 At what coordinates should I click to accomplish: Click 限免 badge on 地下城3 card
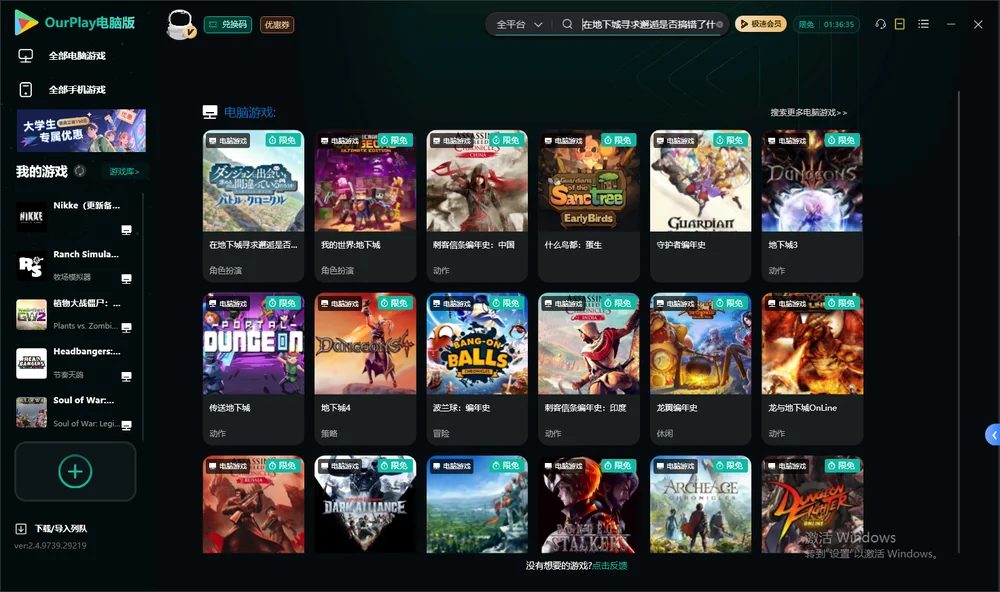[x=841, y=140]
